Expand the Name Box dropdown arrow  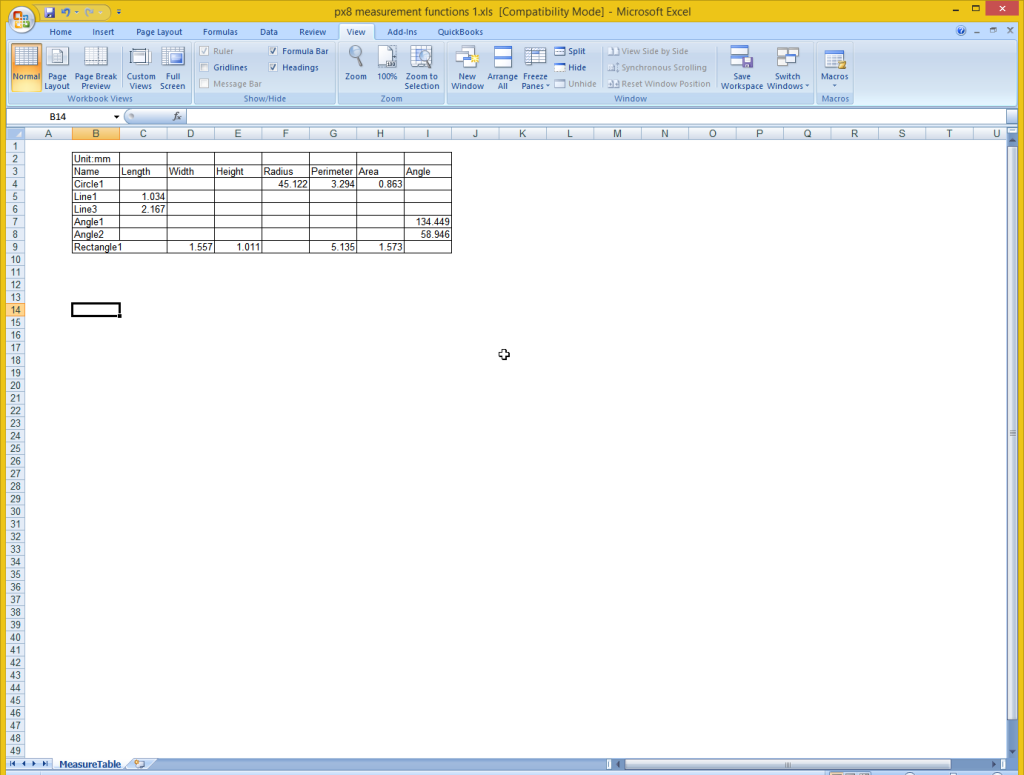(116, 117)
